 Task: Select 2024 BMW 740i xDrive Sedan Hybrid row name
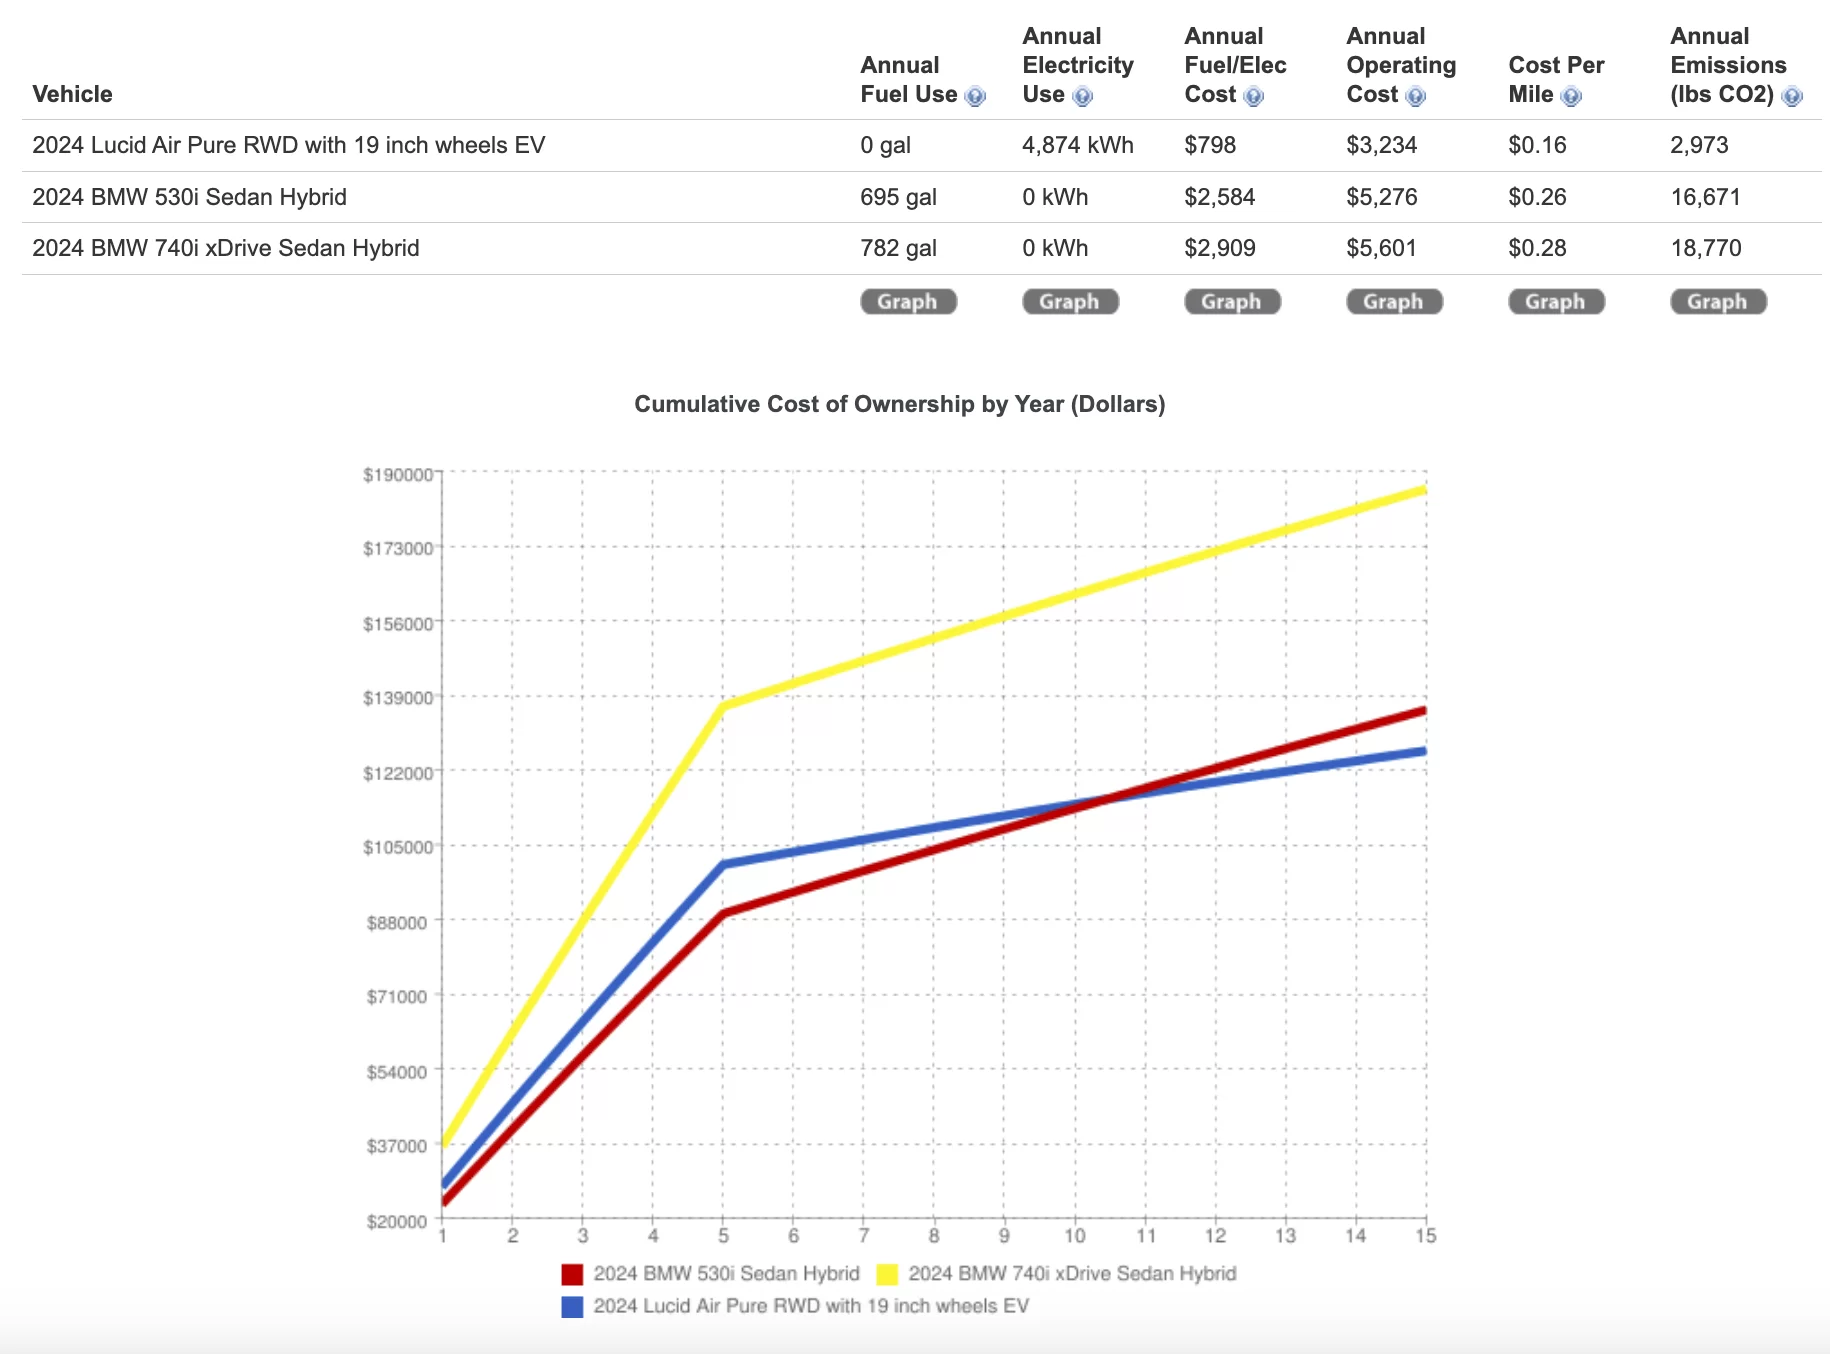coord(226,248)
